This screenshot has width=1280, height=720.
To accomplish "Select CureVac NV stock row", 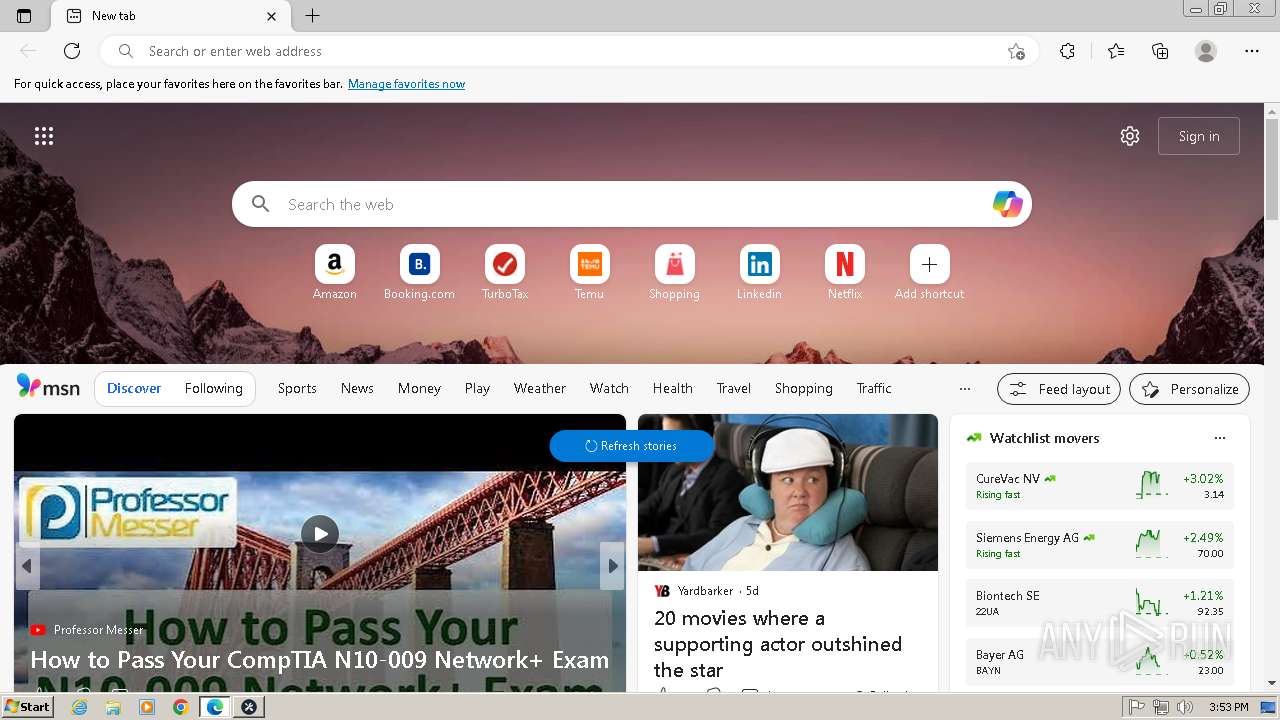I will tap(1100, 487).
